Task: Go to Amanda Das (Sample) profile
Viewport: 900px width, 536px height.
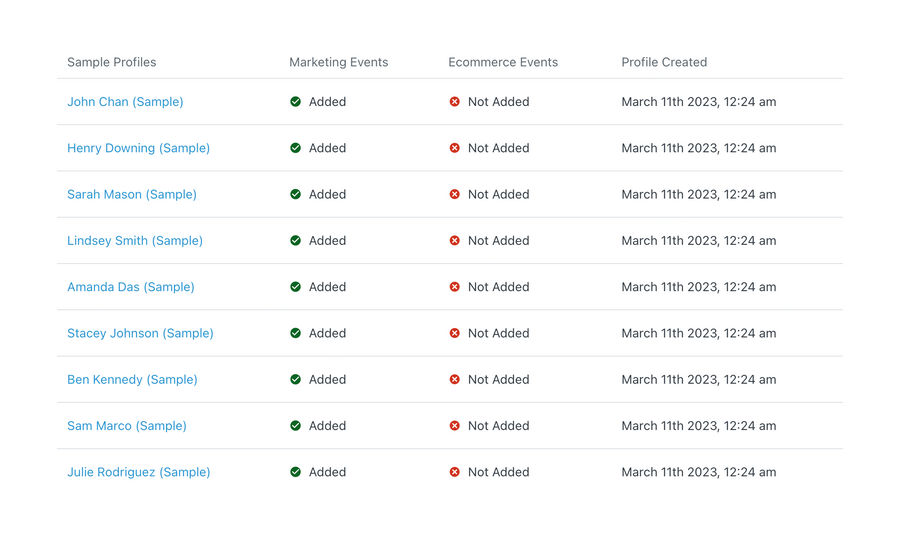Action: (131, 287)
